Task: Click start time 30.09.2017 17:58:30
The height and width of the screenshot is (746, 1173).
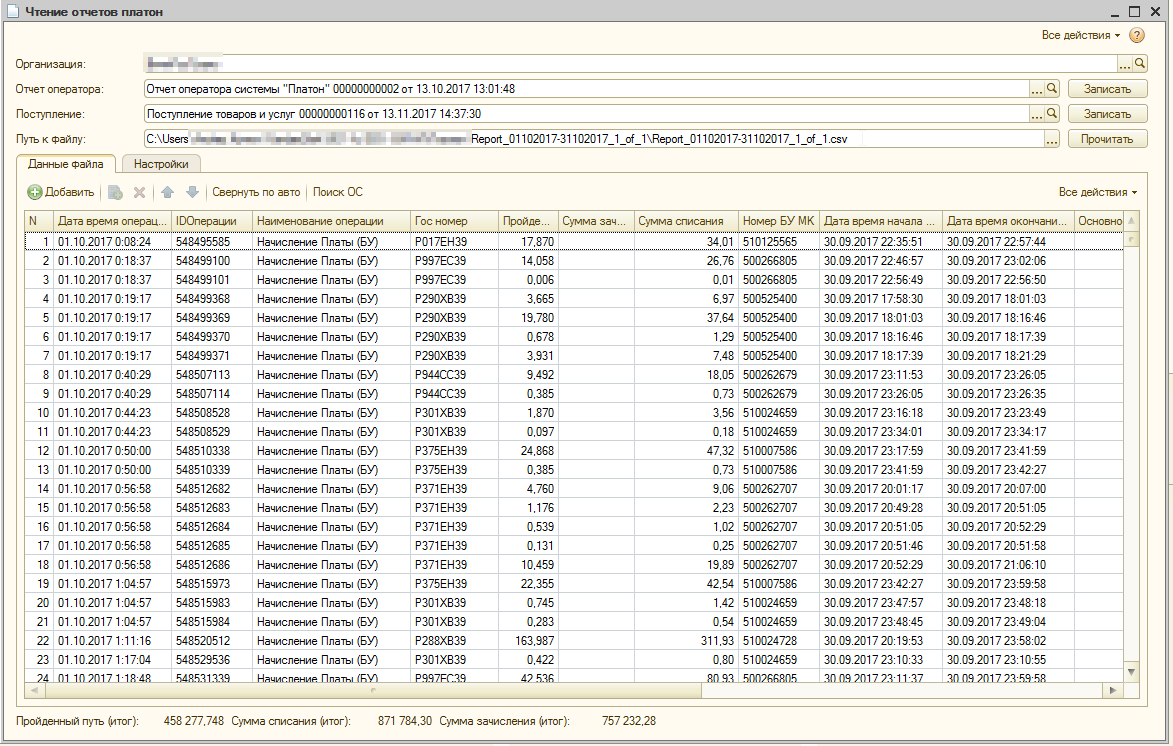Action: (880, 299)
